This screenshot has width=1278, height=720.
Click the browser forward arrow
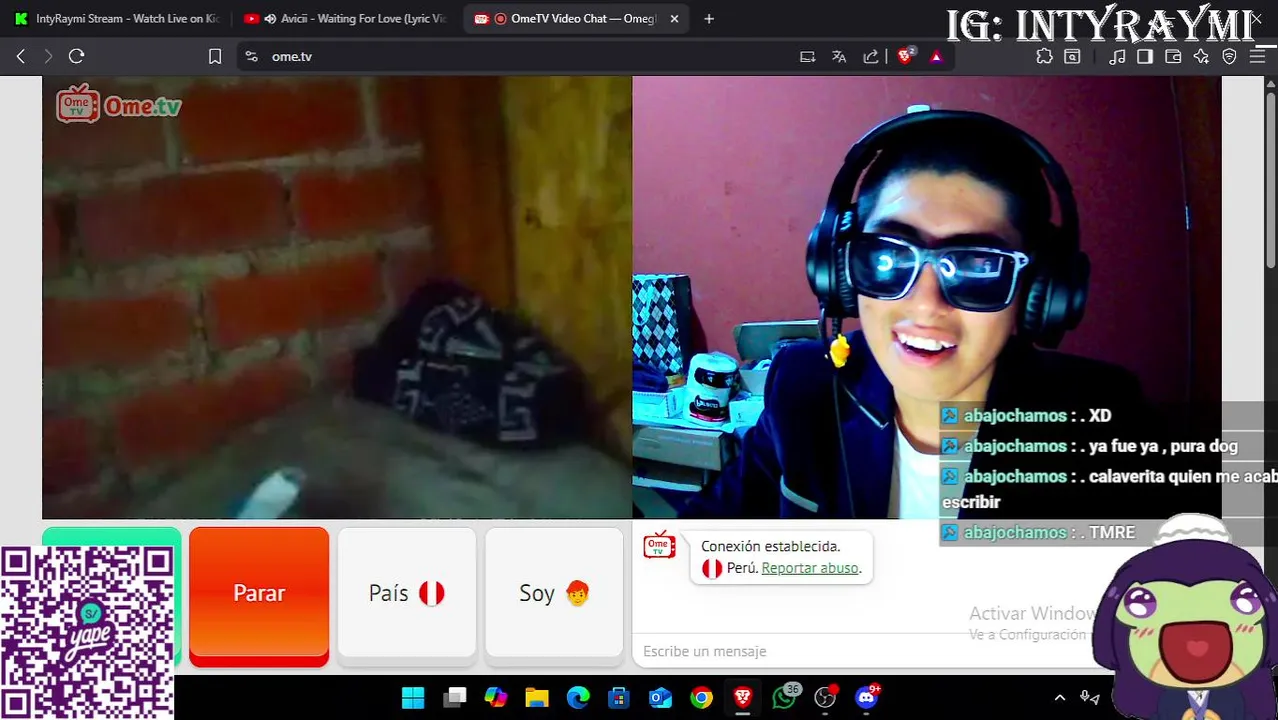(x=48, y=57)
